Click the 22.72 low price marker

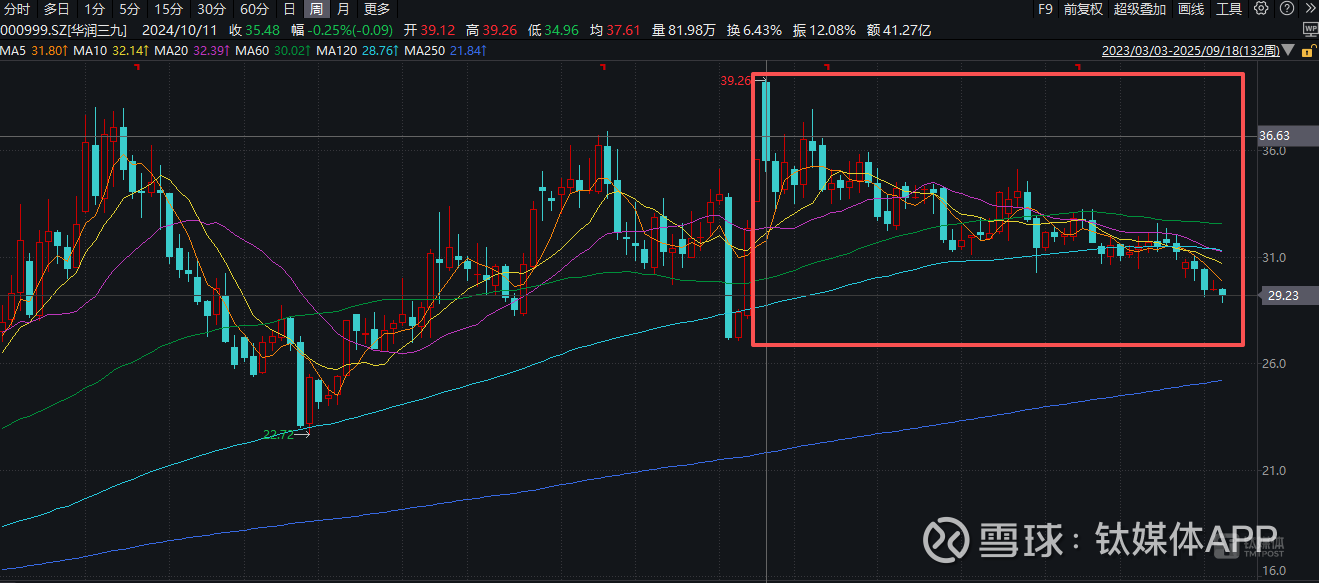coord(279,435)
